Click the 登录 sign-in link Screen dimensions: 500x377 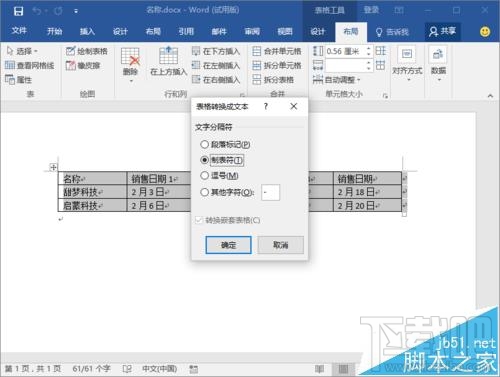(x=371, y=10)
